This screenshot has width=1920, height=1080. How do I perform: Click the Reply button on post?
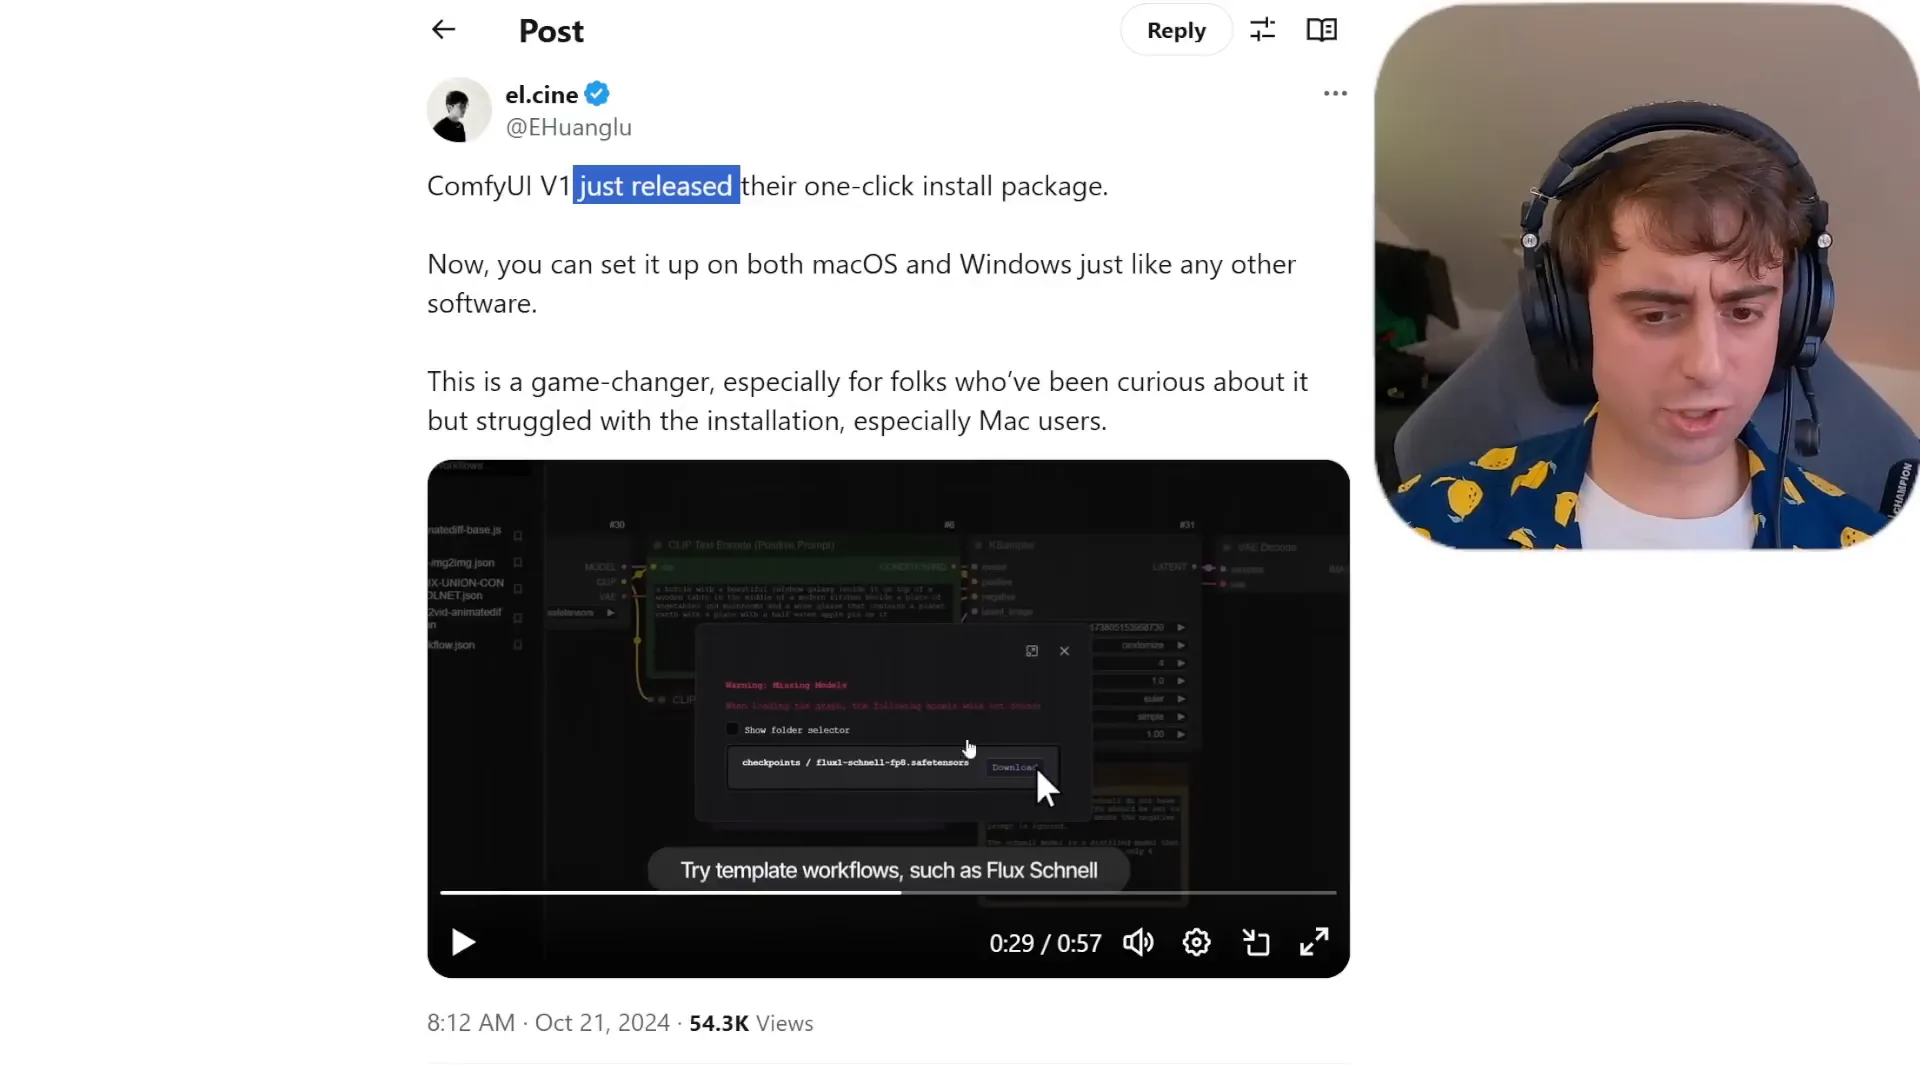click(1176, 29)
